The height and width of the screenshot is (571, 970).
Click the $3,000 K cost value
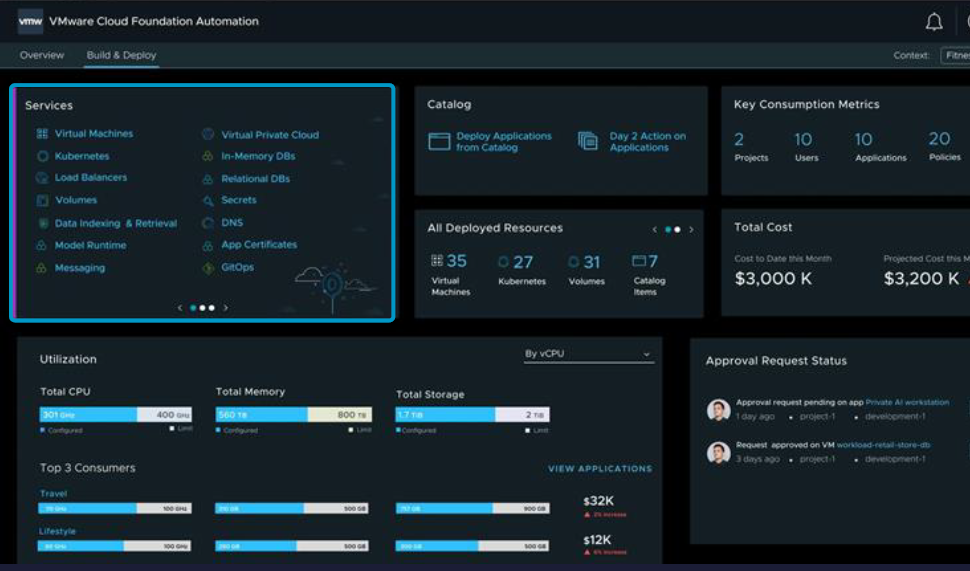(773, 279)
